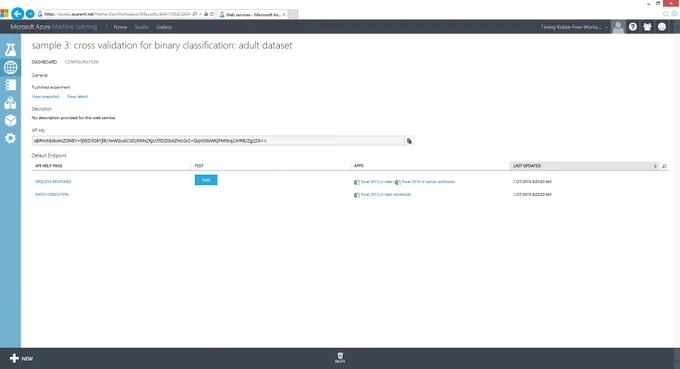This screenshot has width=680, height=369.
Task: Click the browser address bar URL
Action: [117, 14]
